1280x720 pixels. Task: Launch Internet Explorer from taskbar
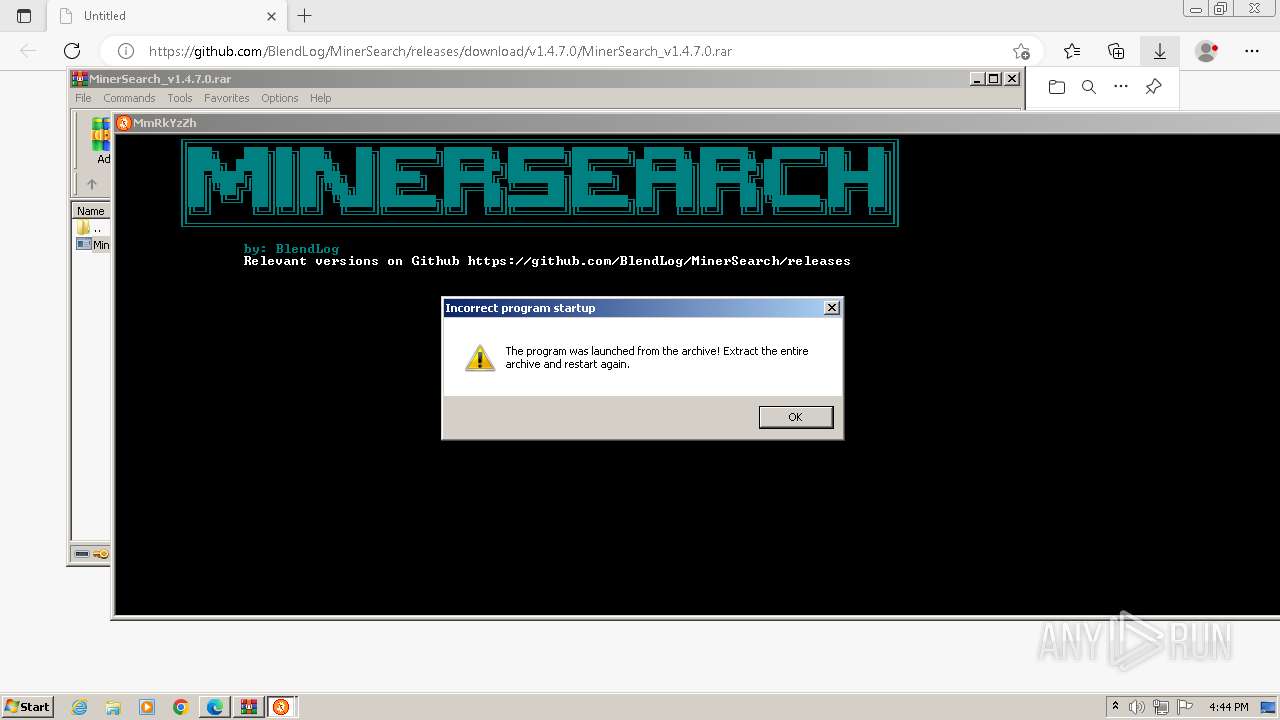(x=80, y=707)
